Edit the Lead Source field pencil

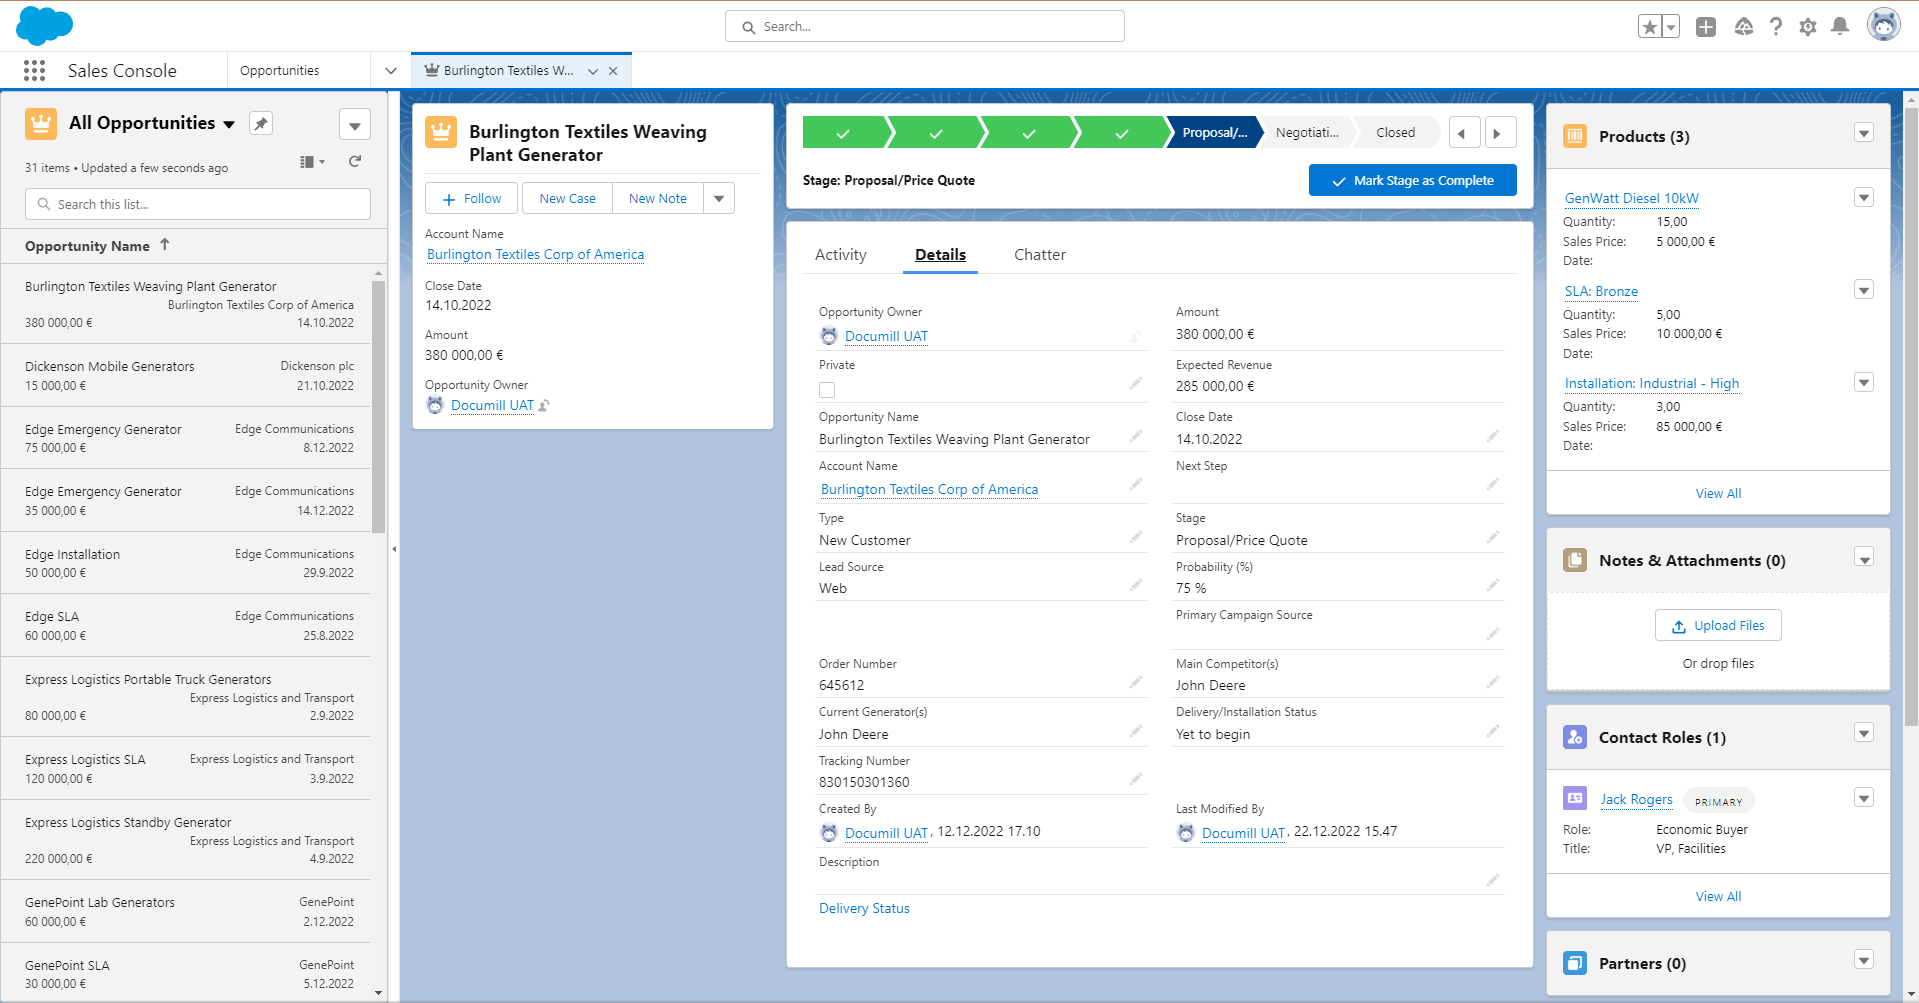[x=1136, y=585]
